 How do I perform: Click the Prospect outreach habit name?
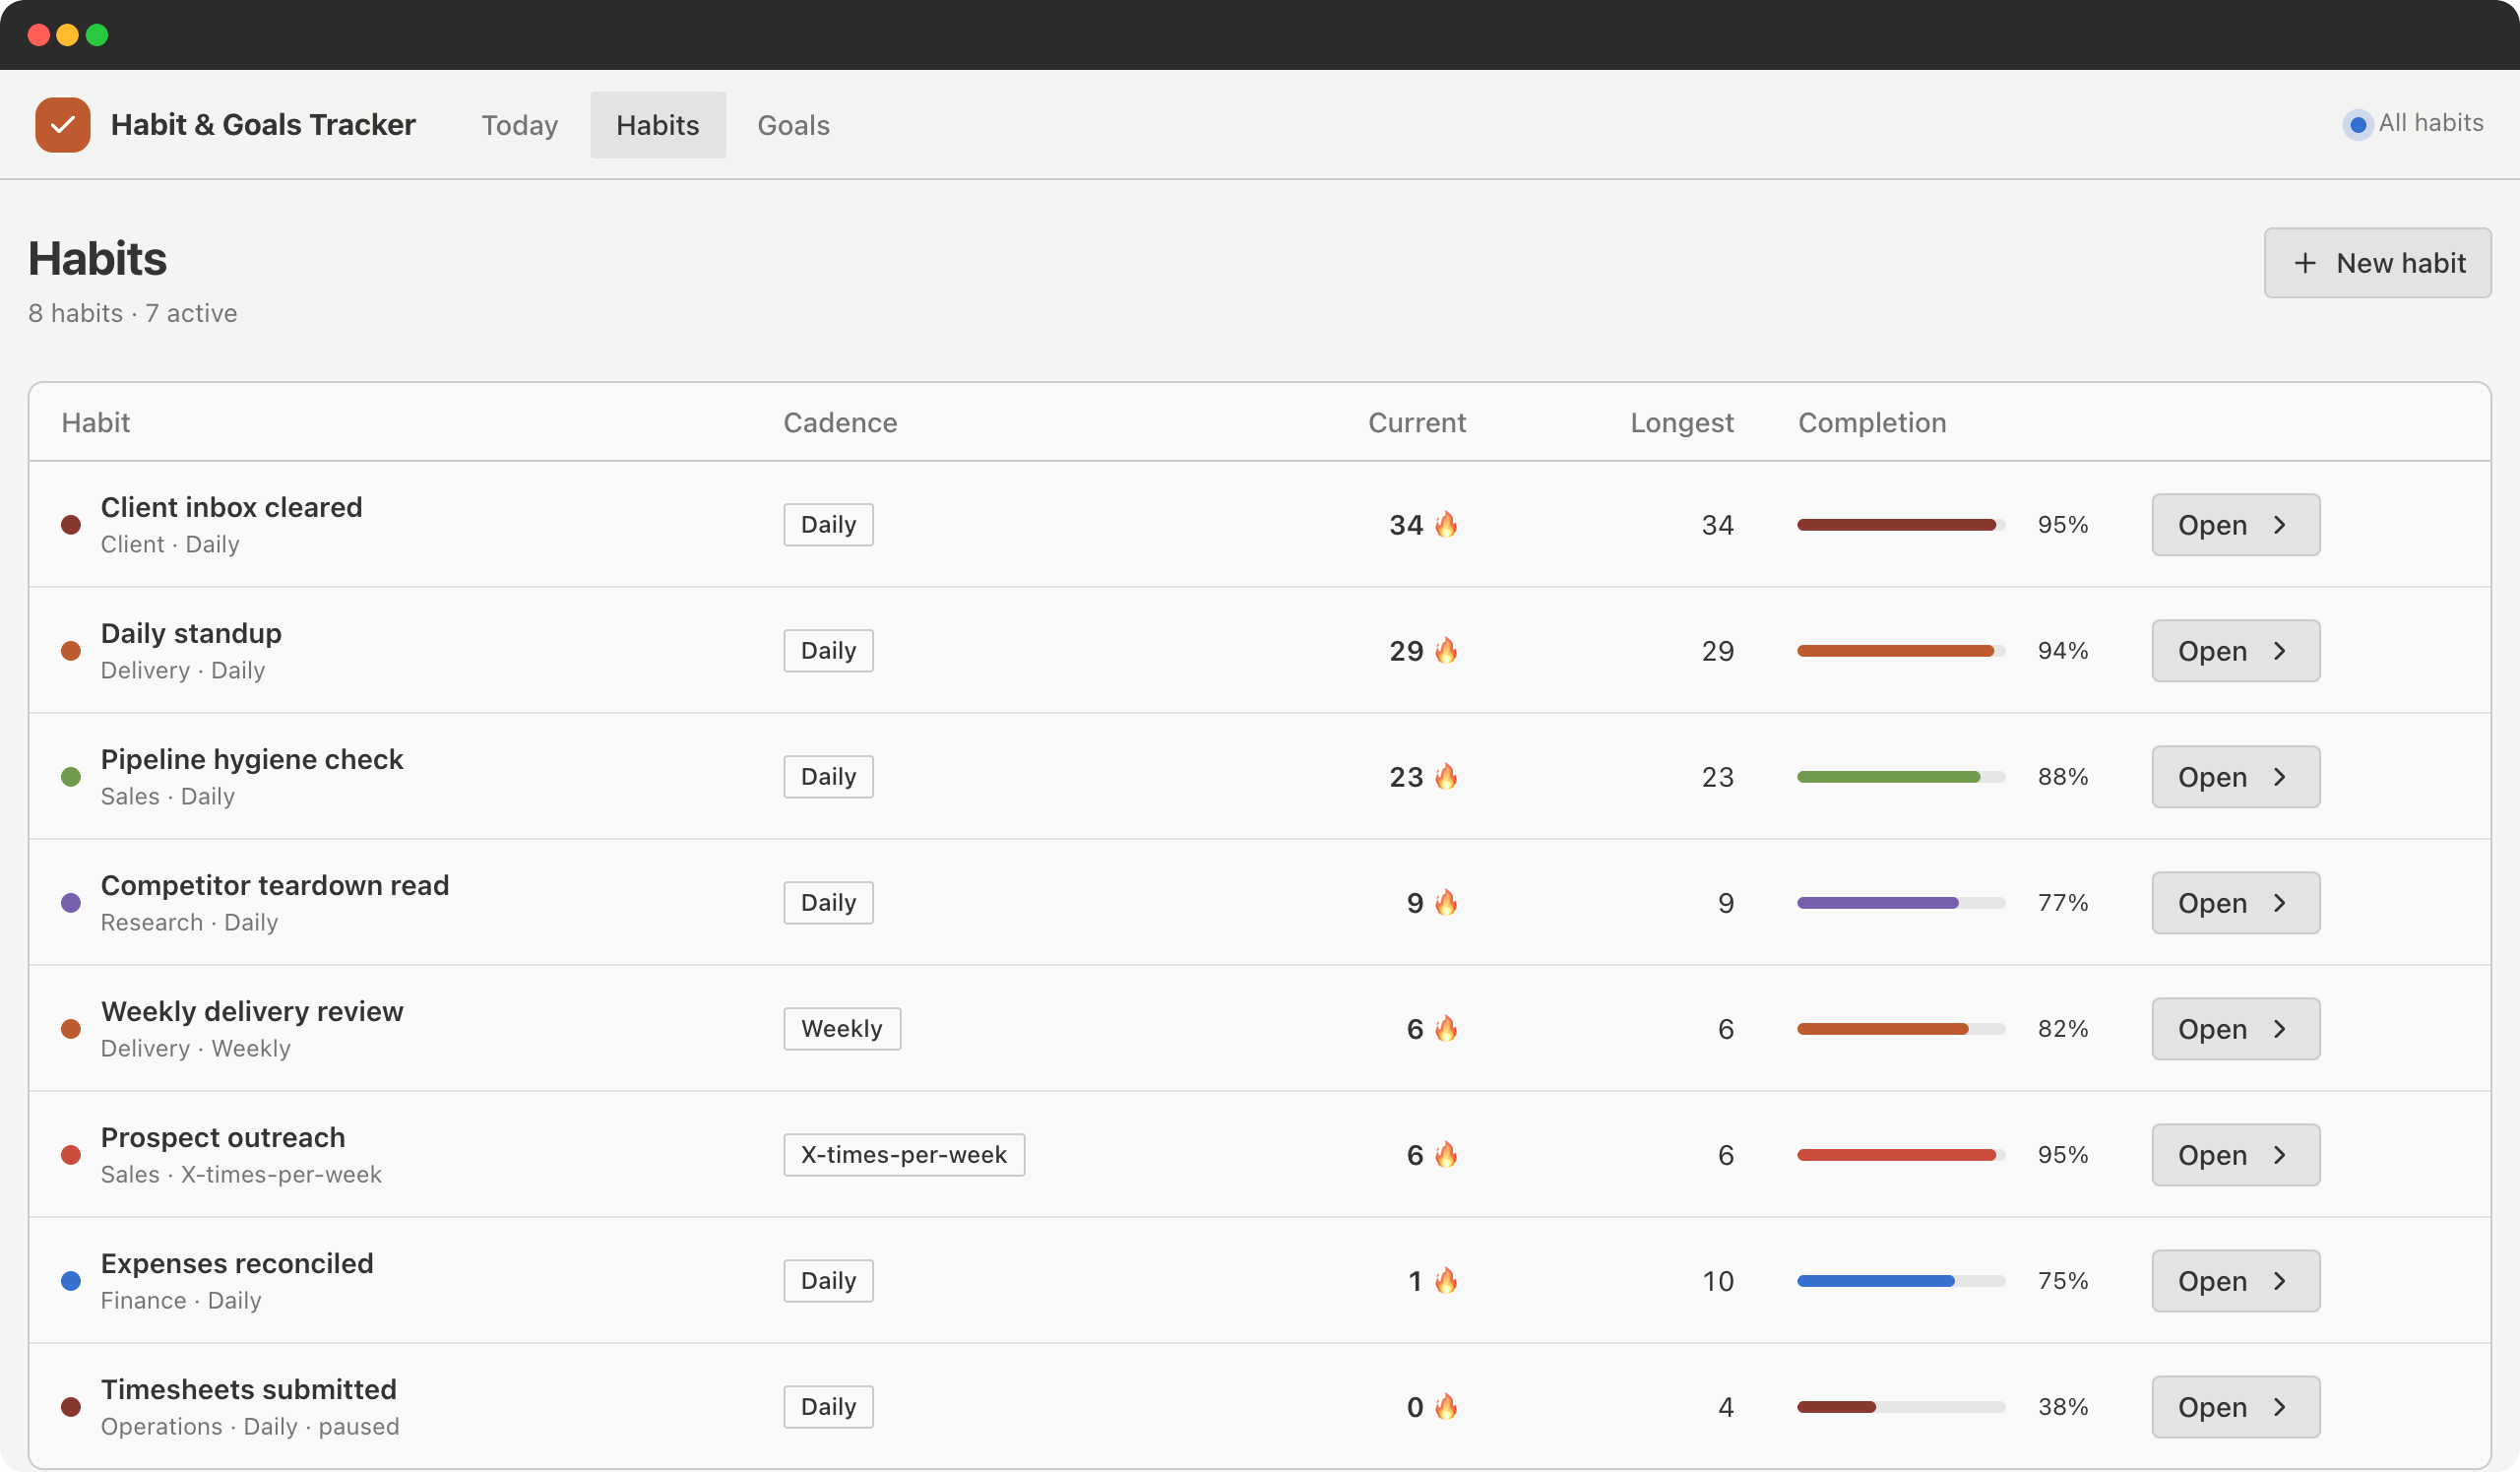(223, 1137)
